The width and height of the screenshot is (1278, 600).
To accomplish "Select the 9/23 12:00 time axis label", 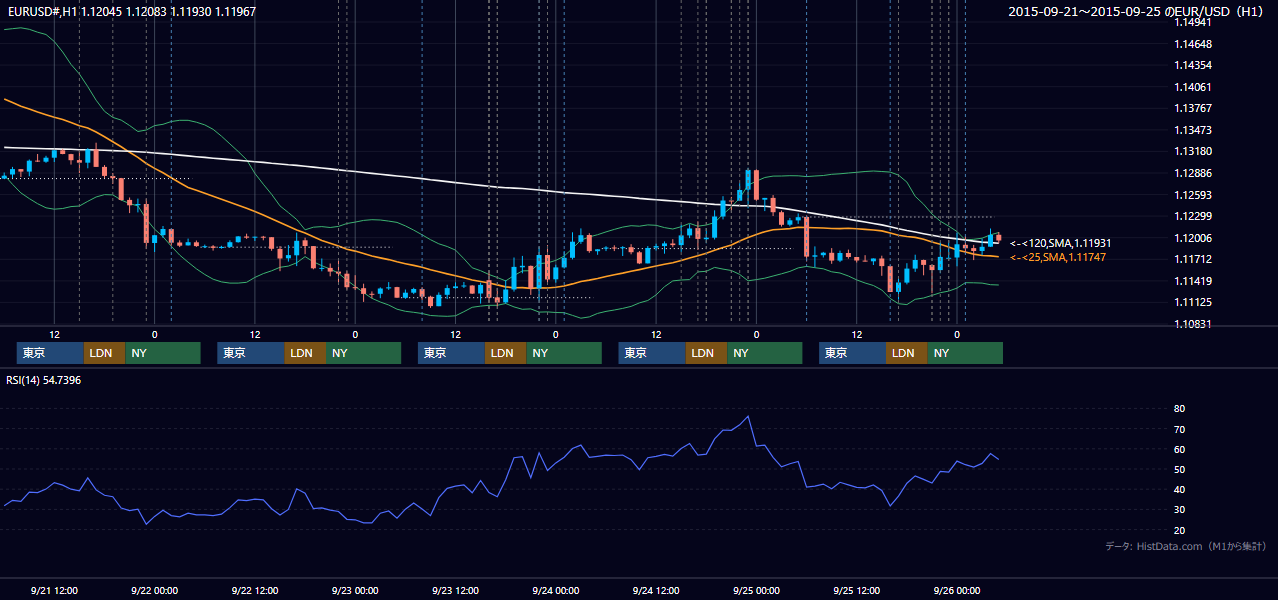I will pos(455,590).
